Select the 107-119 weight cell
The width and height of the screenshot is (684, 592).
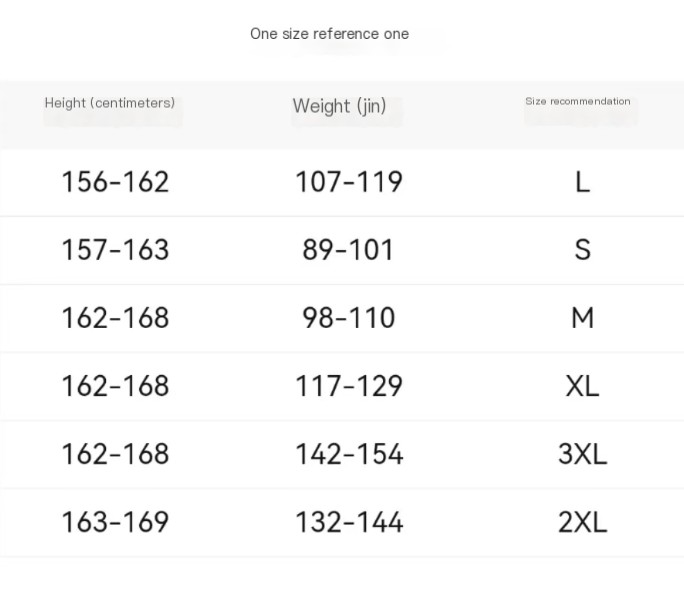[x=349, y=182]
